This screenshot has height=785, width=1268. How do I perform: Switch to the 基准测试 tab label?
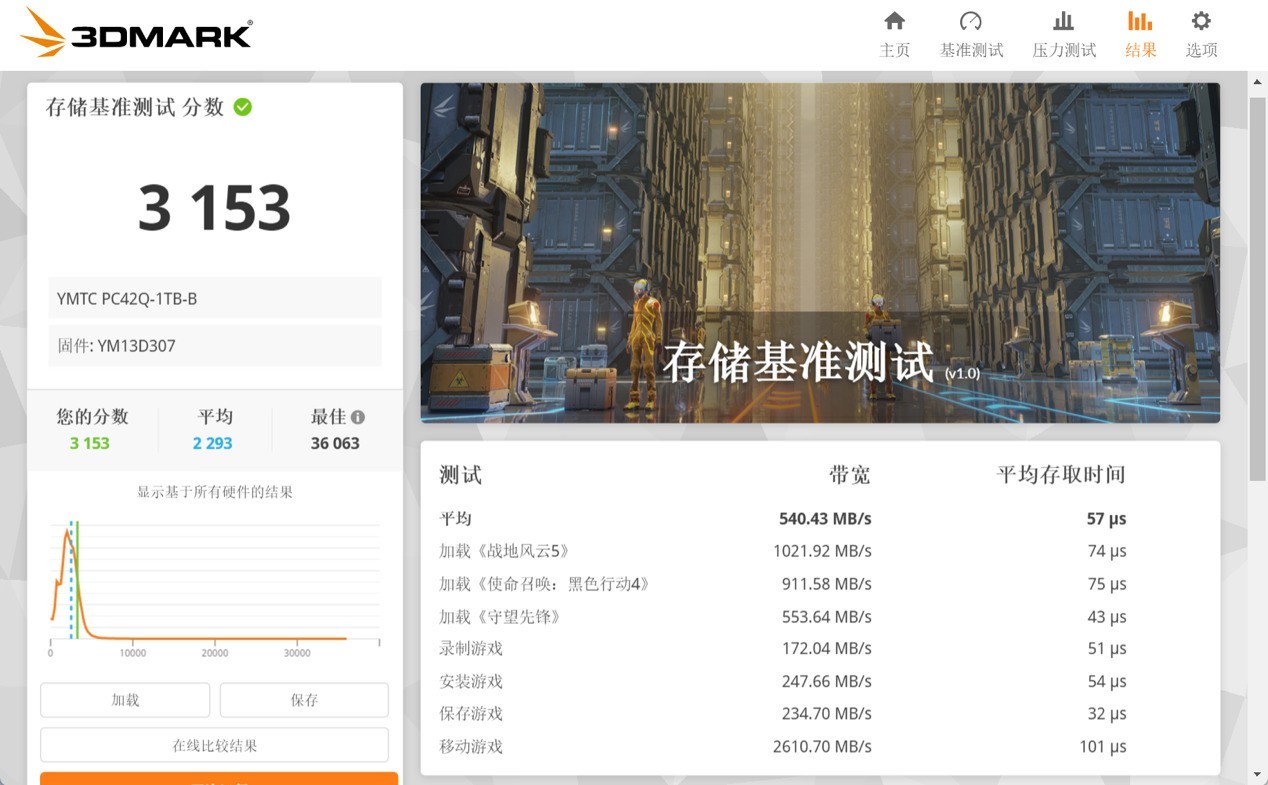point(971,50)
